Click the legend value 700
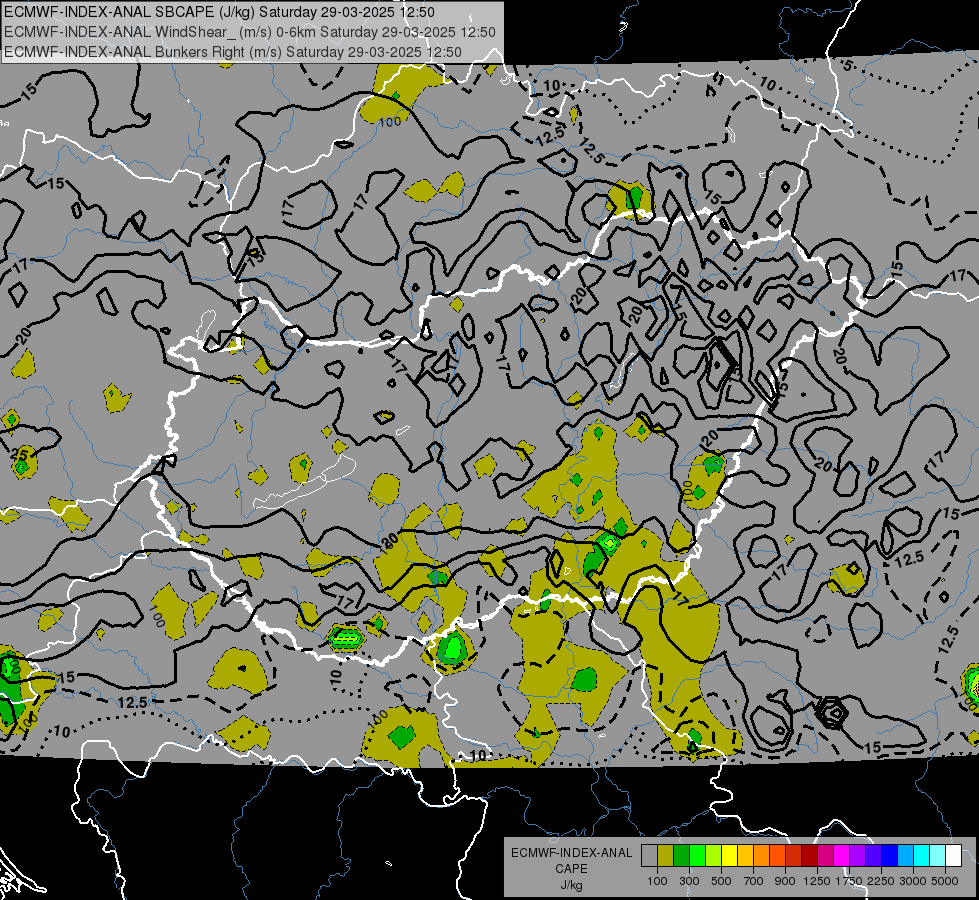 pos(754,881)
